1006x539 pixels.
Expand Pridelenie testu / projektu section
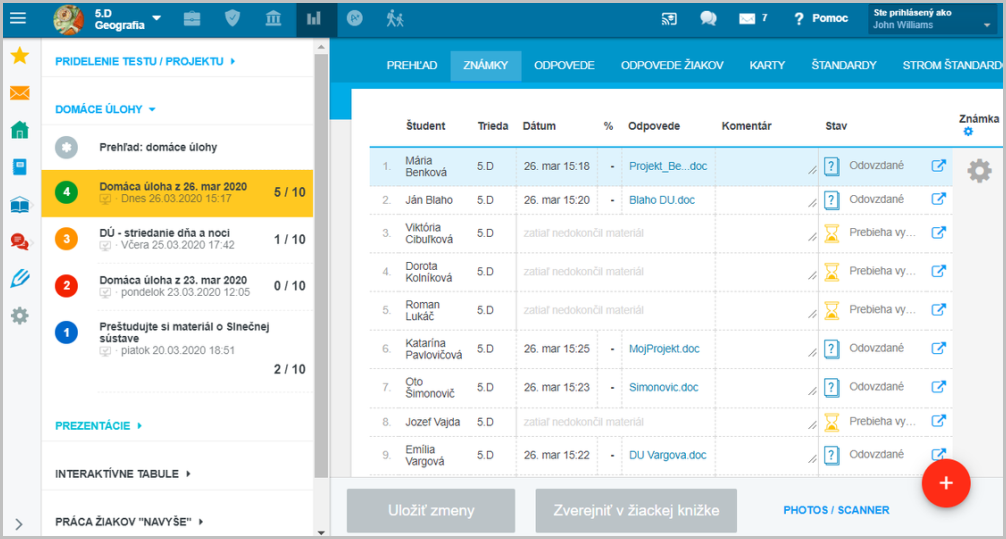[145, 62]
